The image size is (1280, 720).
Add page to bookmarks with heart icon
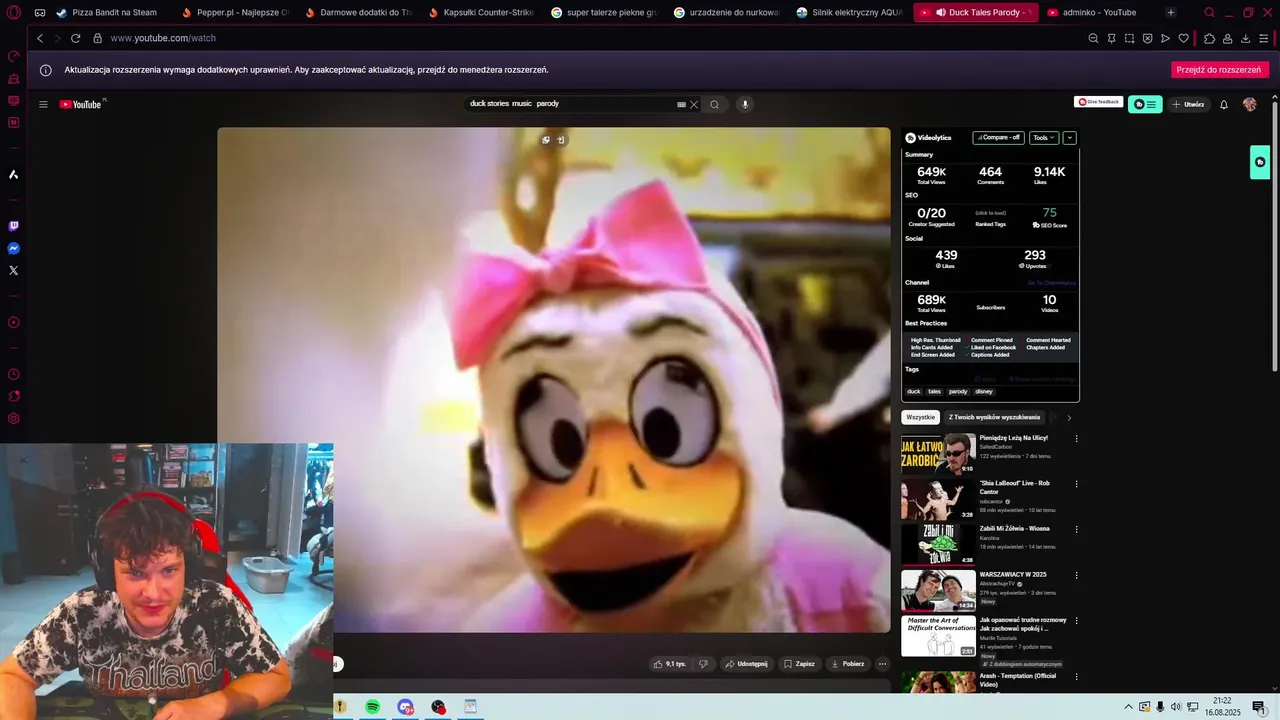[1183, 38]
